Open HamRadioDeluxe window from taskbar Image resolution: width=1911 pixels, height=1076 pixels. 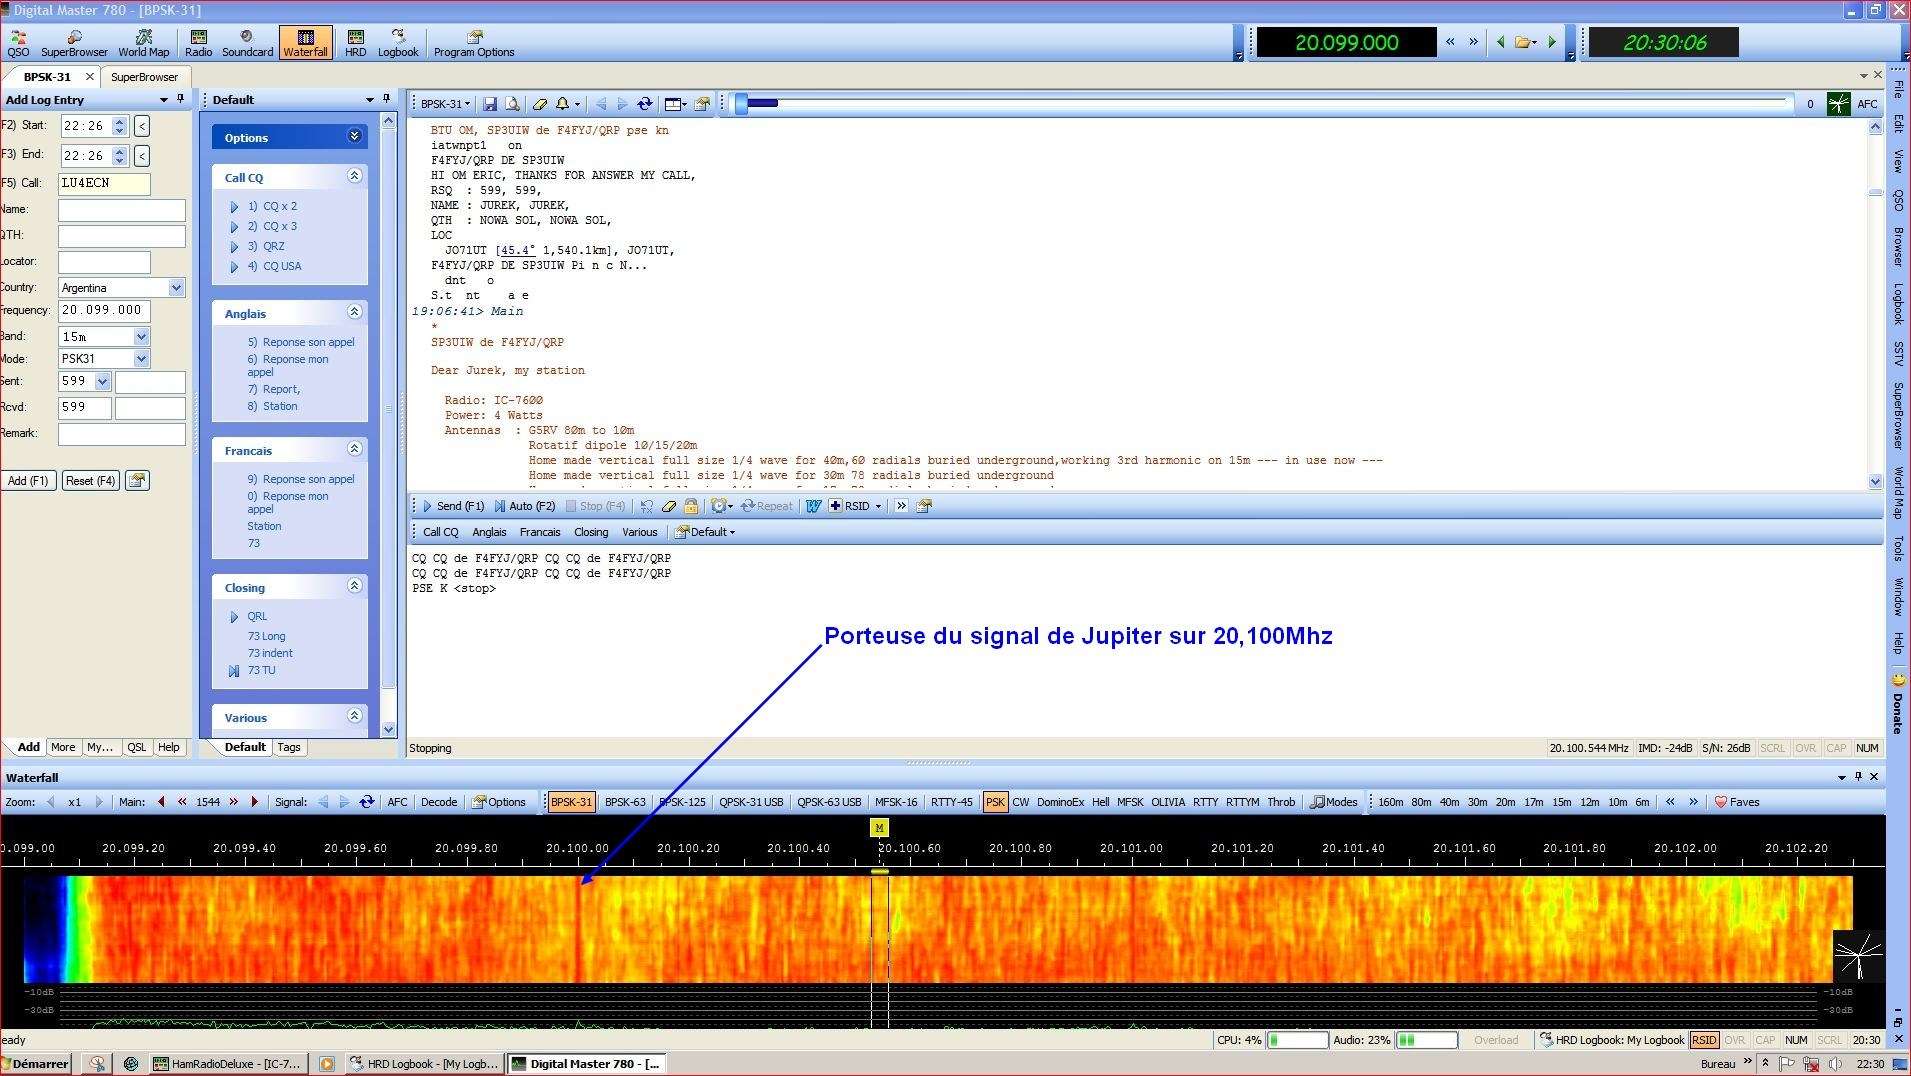click(x=227, y=1064)
